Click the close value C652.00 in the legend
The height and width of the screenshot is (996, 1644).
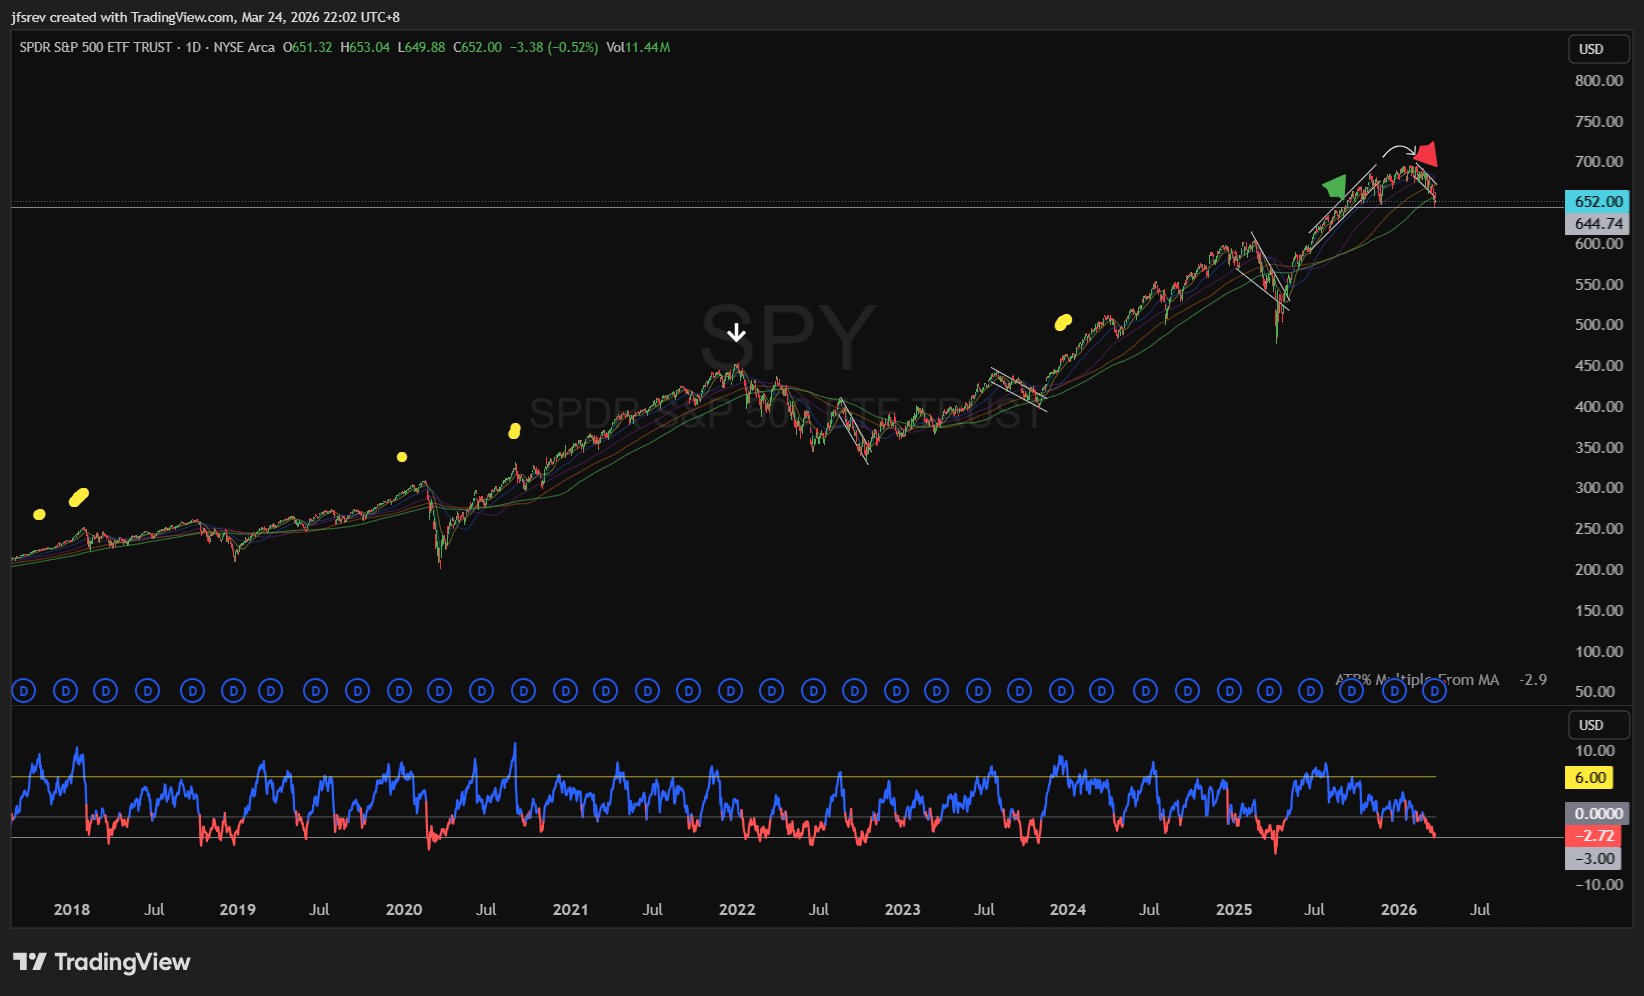(x=477, y=47)
